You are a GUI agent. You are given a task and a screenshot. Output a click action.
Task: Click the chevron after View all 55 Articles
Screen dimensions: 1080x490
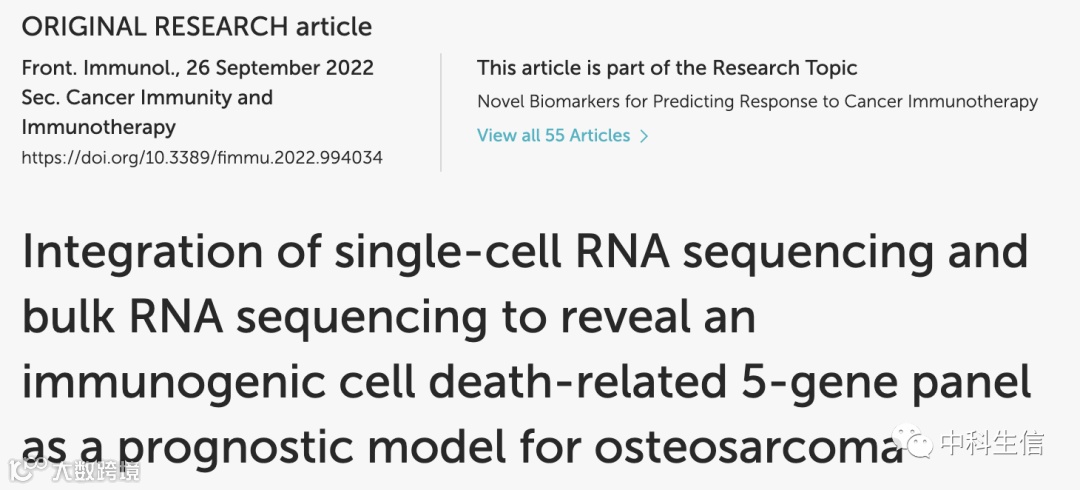(644, 136)
